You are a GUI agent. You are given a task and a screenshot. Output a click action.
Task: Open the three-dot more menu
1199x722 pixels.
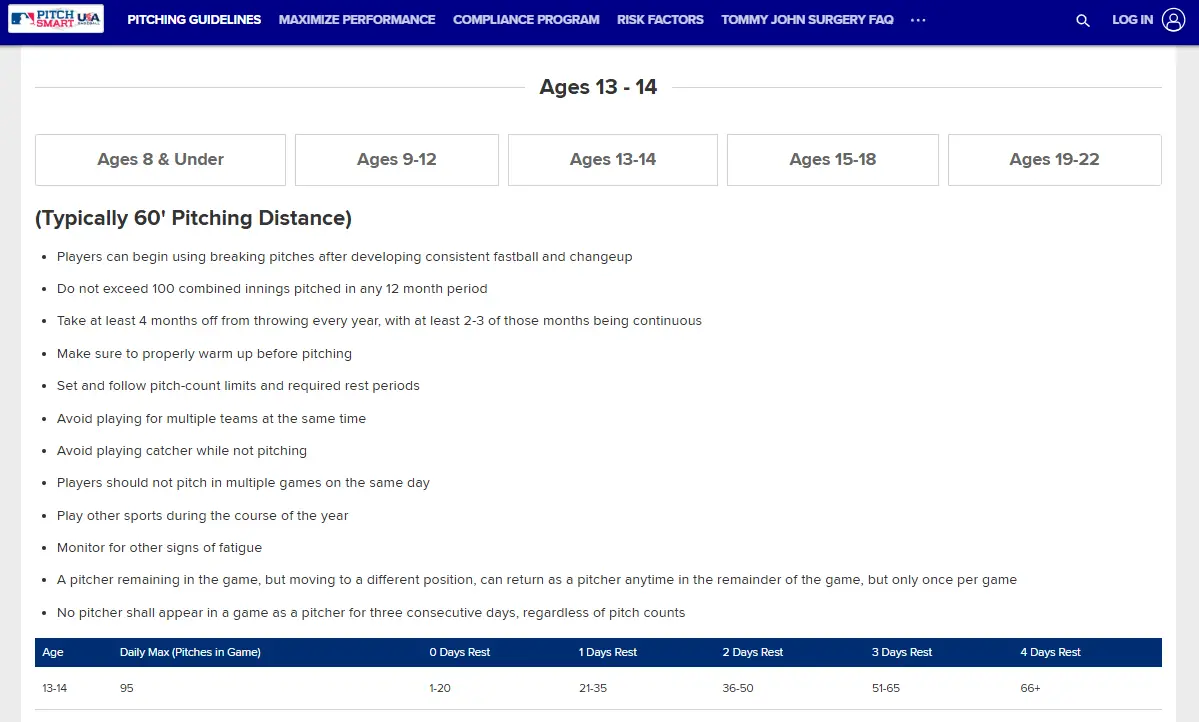[918, 20]
